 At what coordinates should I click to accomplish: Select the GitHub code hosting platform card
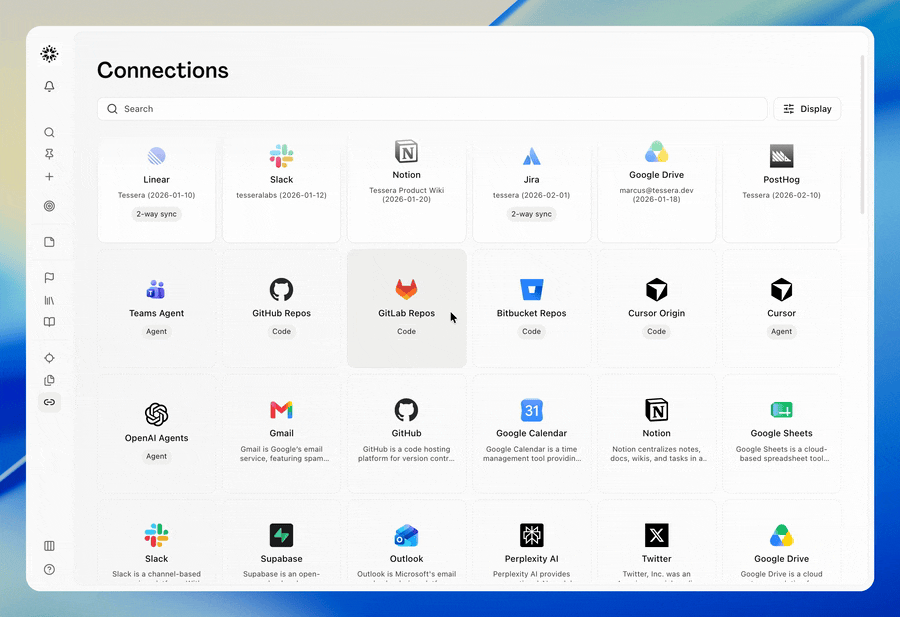[x=406, y=434]
